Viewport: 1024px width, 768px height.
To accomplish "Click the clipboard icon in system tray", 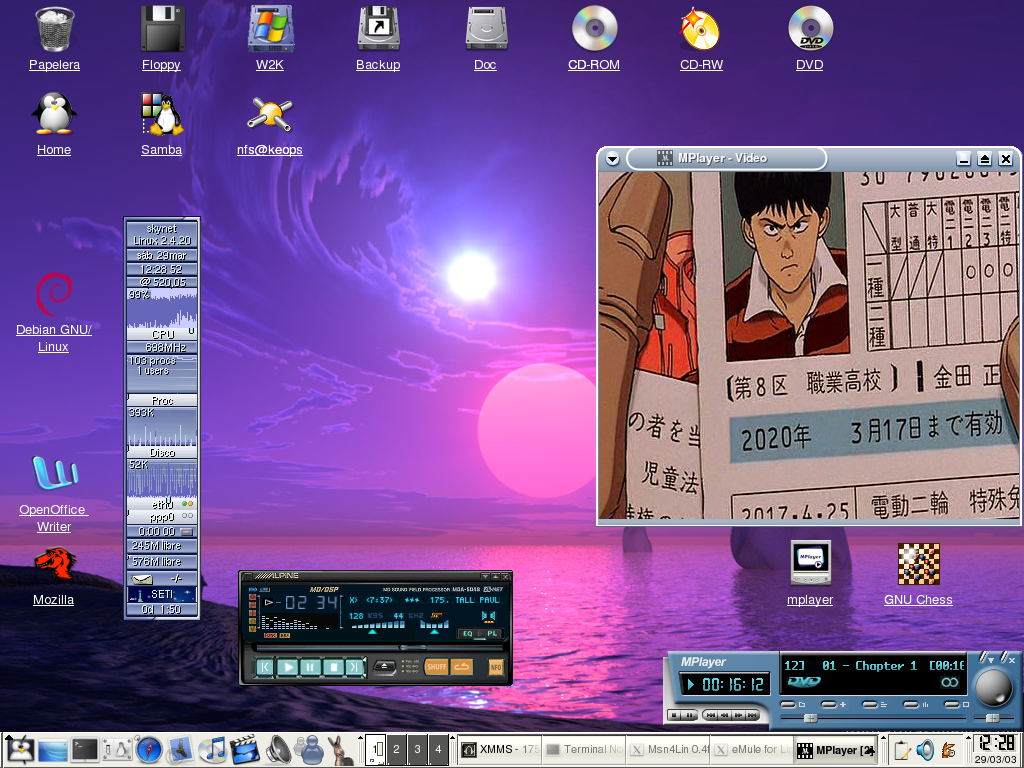I will coord(903,750).
